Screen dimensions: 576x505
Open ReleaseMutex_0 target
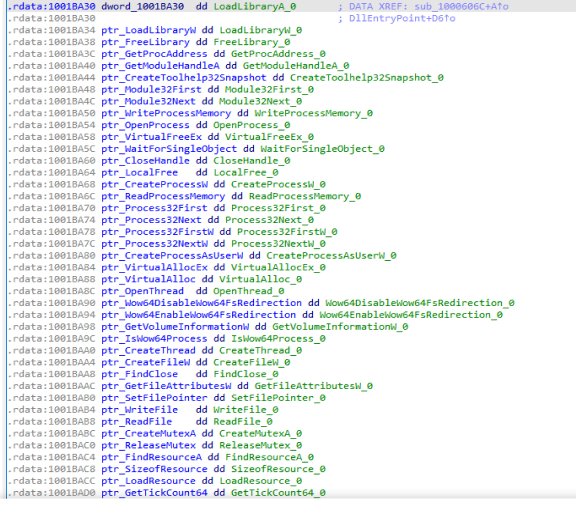(260, 446)
